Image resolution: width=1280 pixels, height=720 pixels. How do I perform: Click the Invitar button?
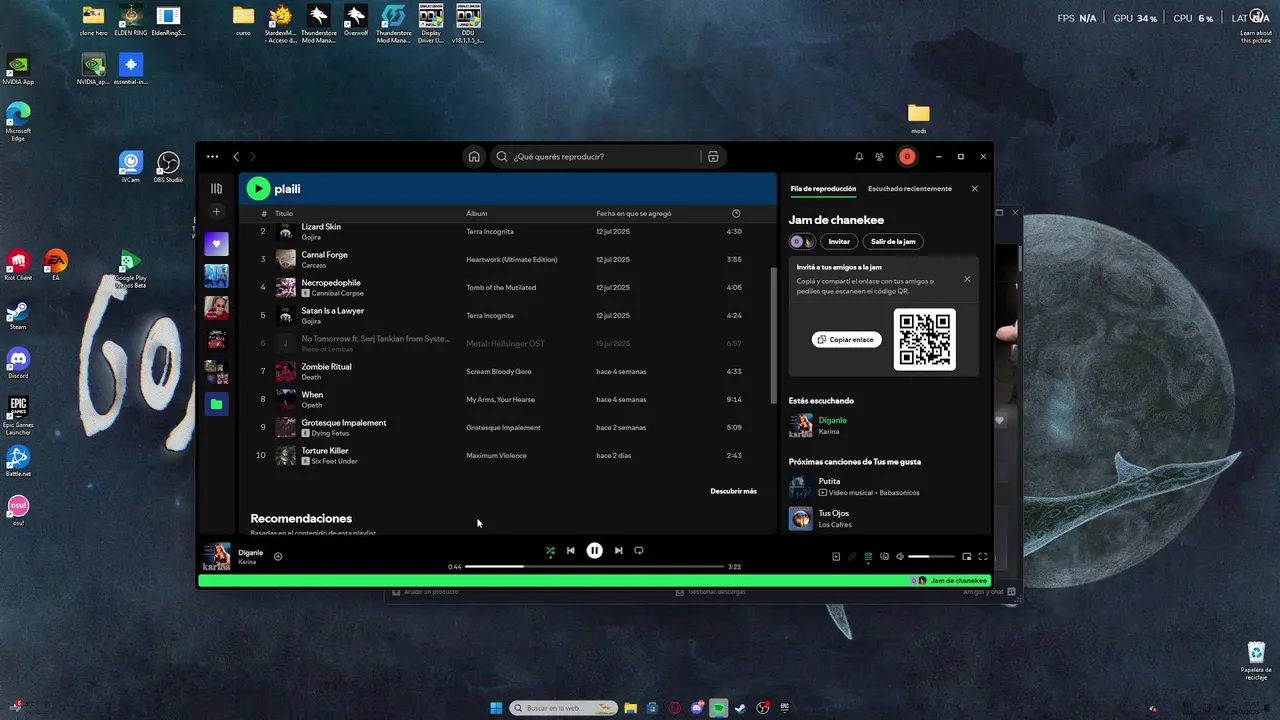(839, 241)
